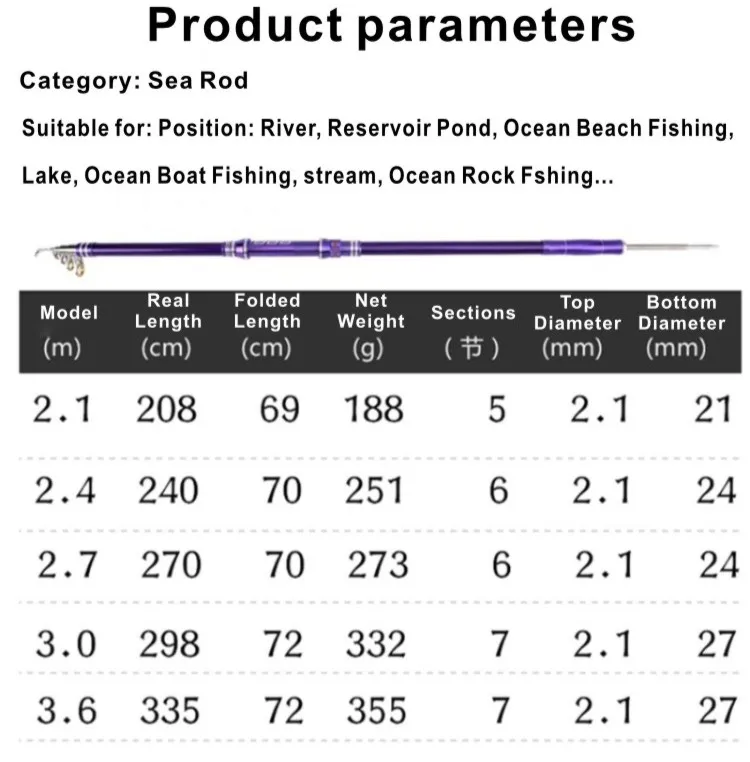Click the Product parameters heading
750x762 pixels.
click(391, 24)
